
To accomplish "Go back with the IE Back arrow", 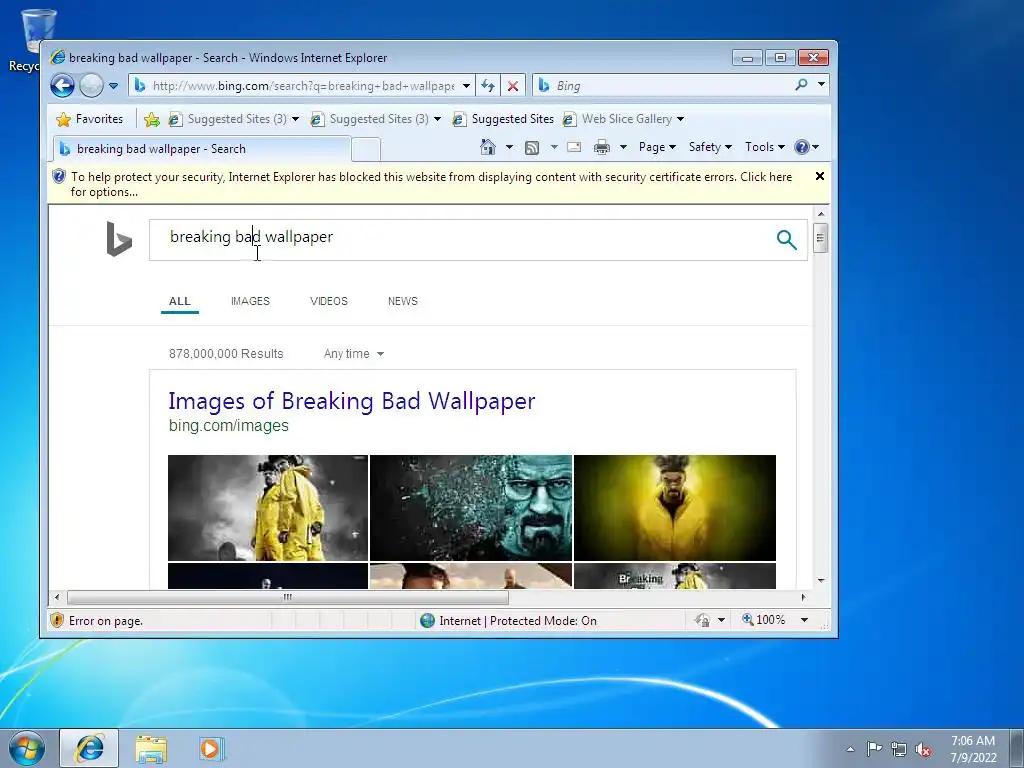I will point(63,86).
